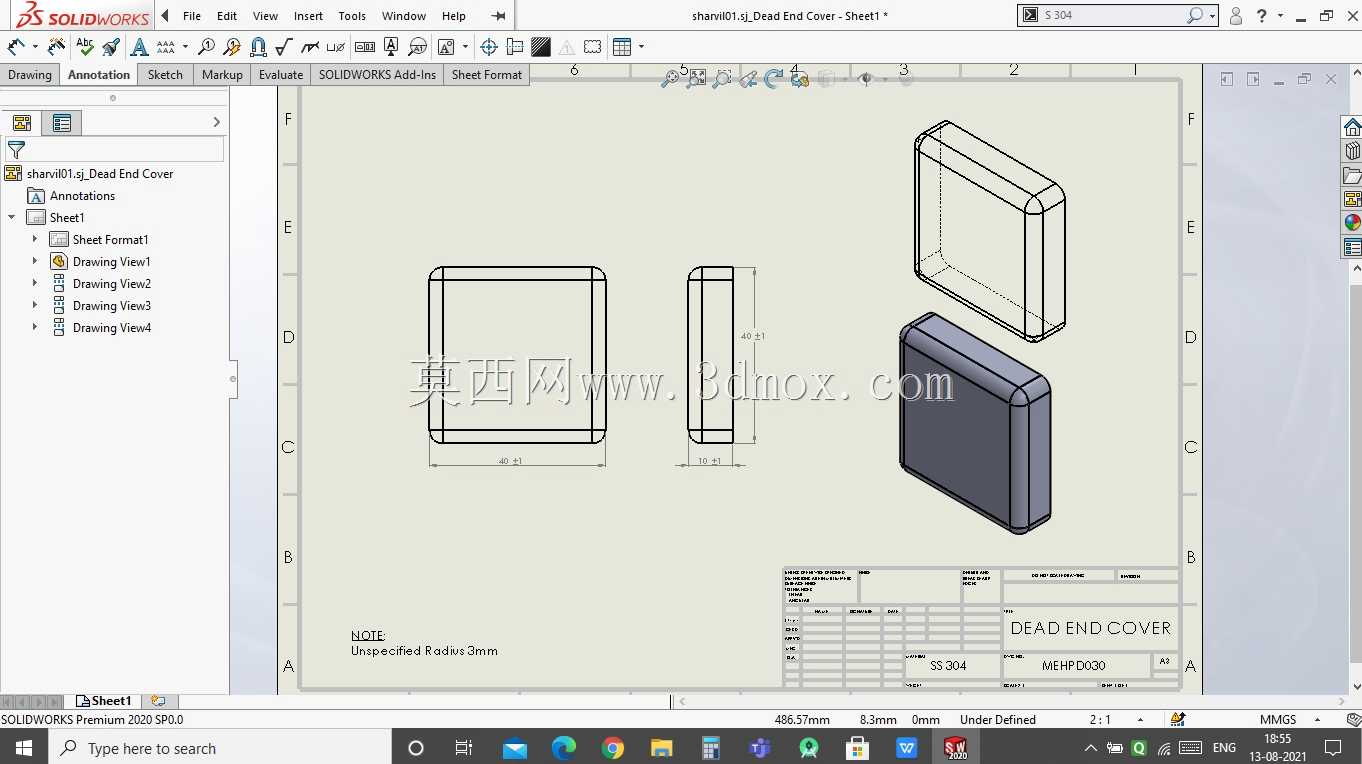Switch to the Sketch tab
1362x764 pixels.
(x=165, y=75)
